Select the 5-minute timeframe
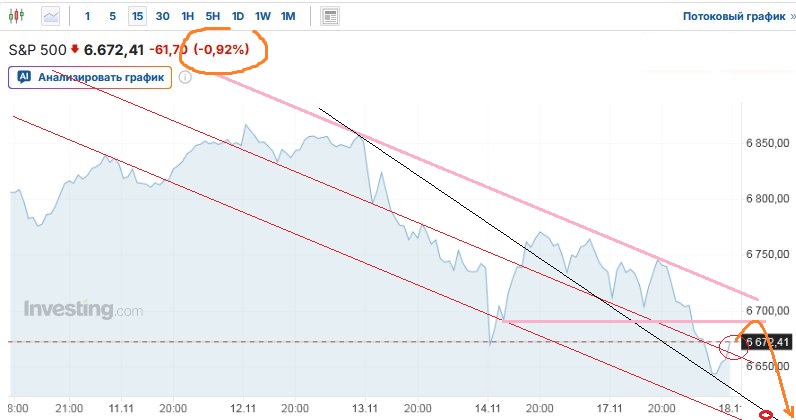This screenshot has width=796, height=420. [112, 16]
